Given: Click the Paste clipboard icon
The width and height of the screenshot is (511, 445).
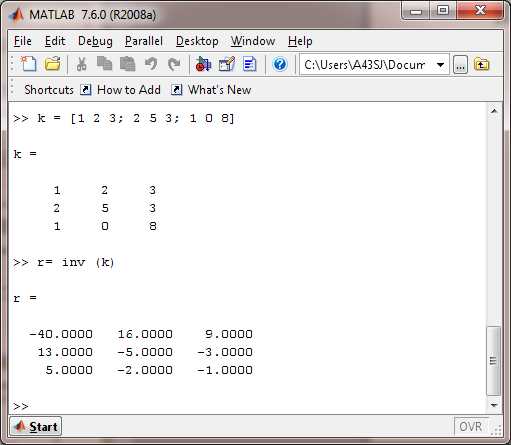Looking at the screenshot, I should tap(128, 64).
